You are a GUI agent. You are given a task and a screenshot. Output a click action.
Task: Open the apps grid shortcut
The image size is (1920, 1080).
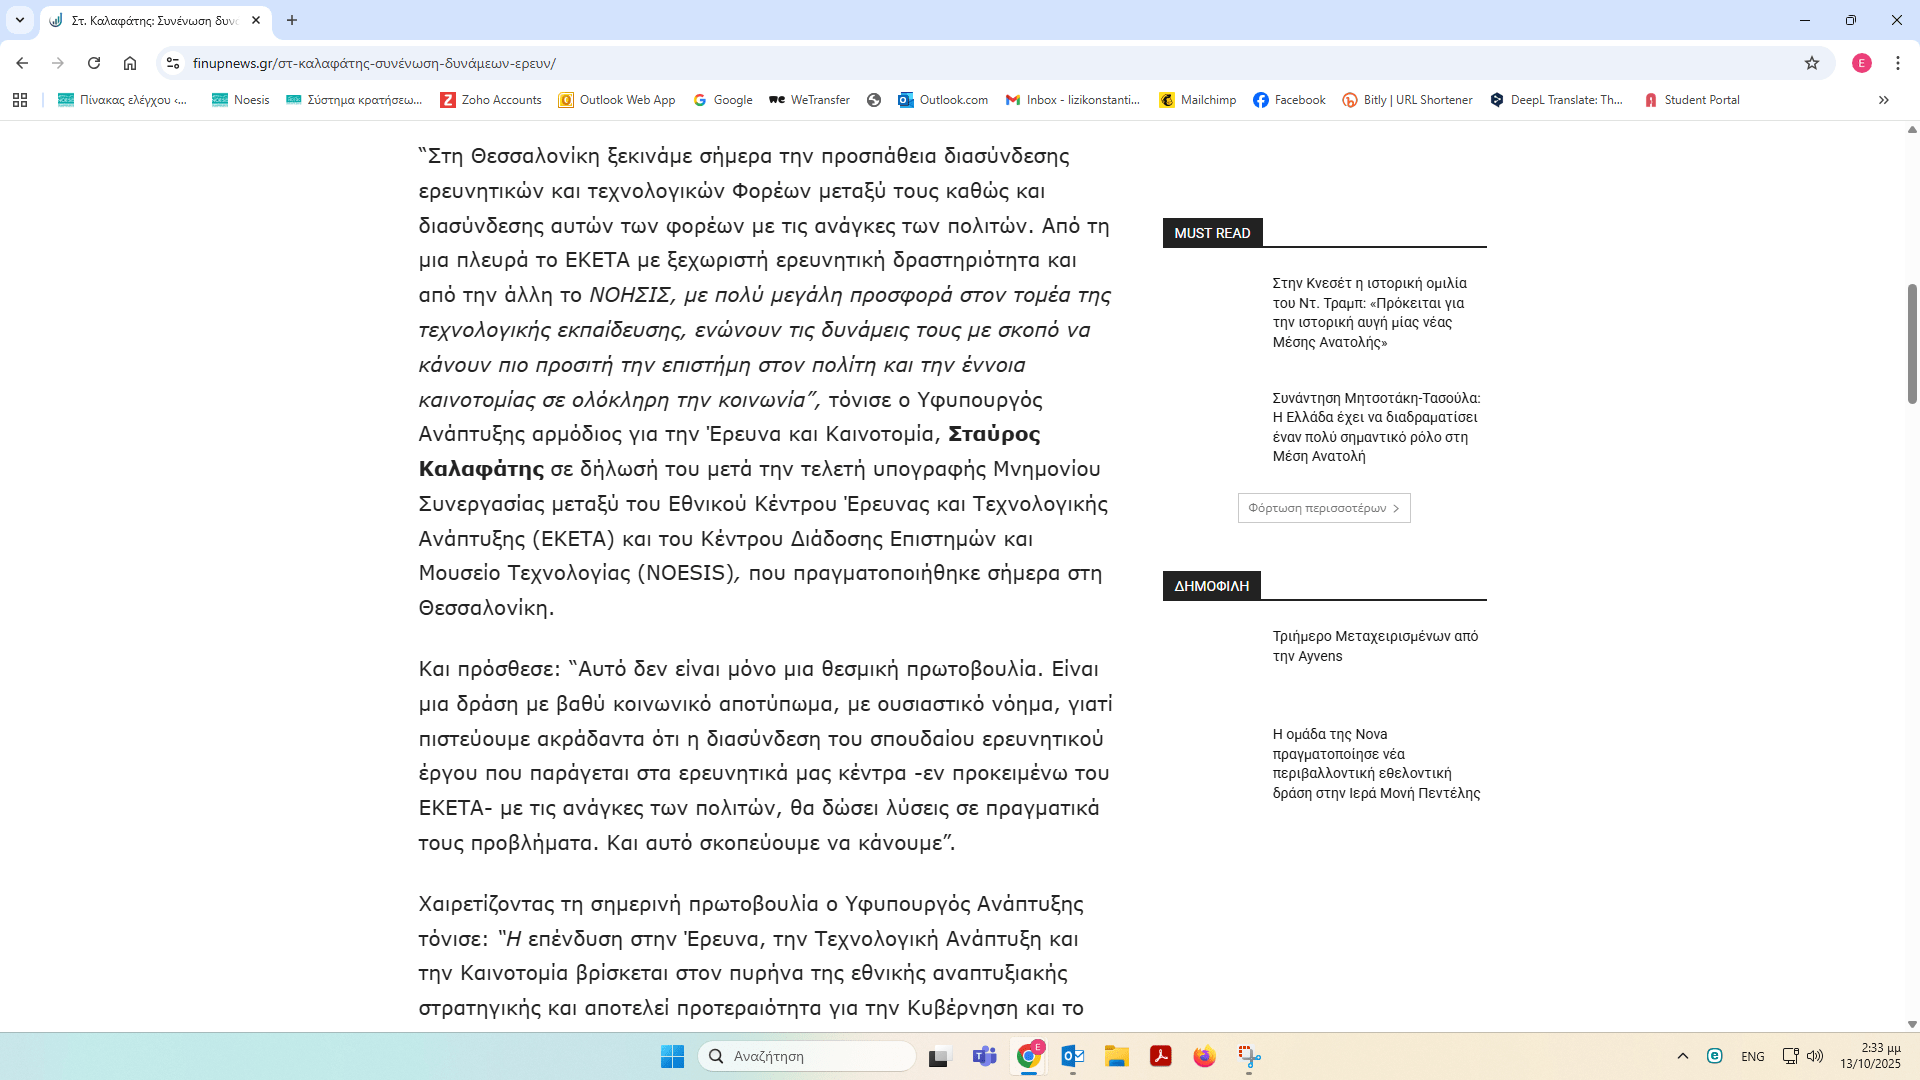[x=20, y=100]
